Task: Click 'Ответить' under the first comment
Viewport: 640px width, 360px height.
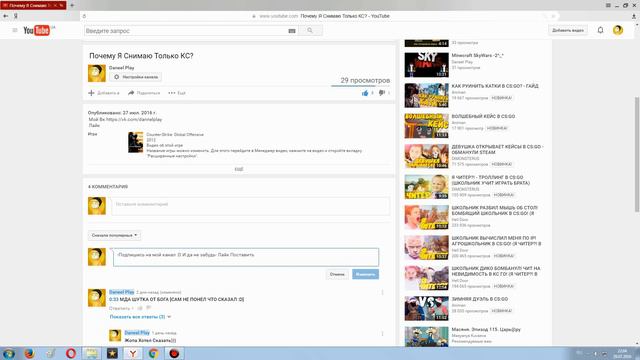Action: pos(119,308)
